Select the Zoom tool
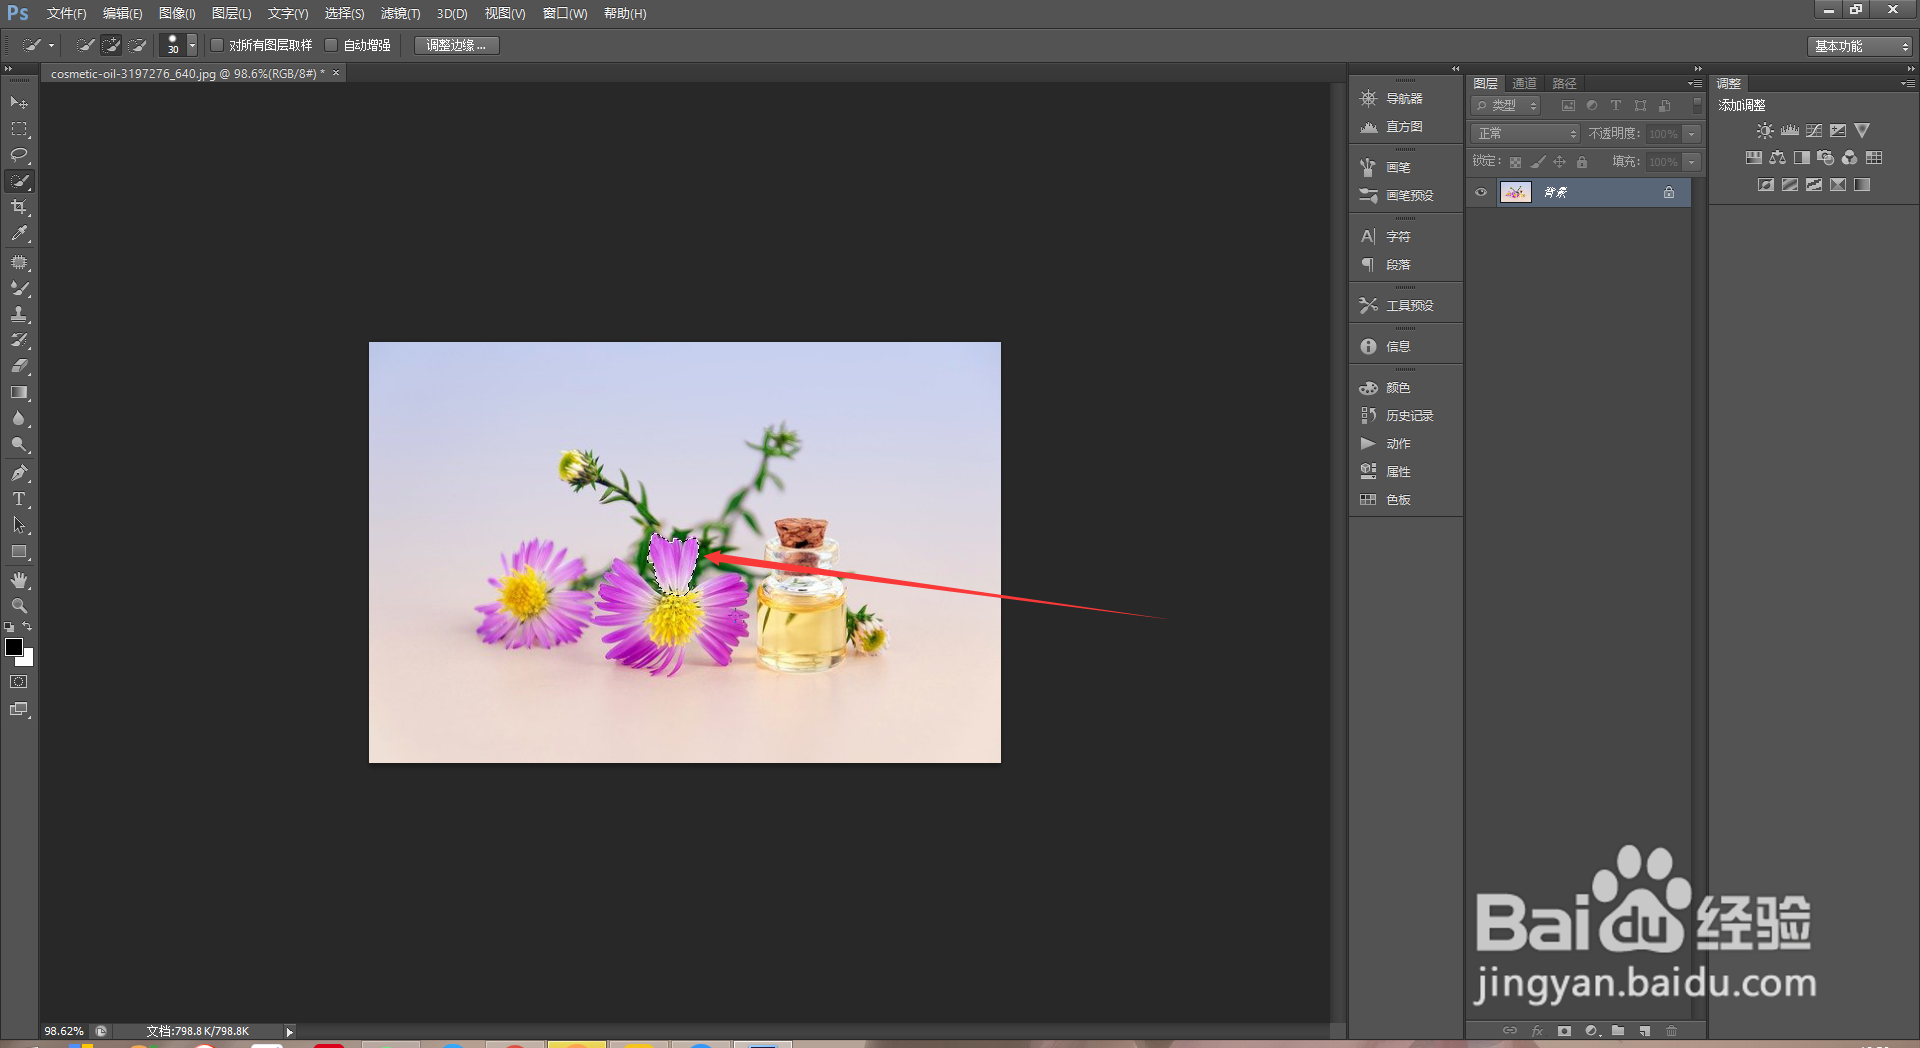 tap(19, 606)
